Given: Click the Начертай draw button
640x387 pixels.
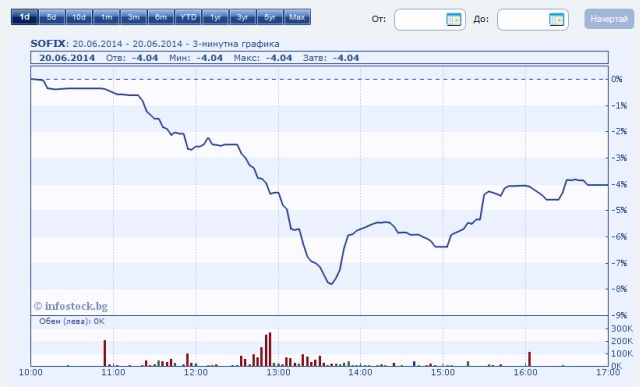Looking at the screenshot, I should pos(609,19).
